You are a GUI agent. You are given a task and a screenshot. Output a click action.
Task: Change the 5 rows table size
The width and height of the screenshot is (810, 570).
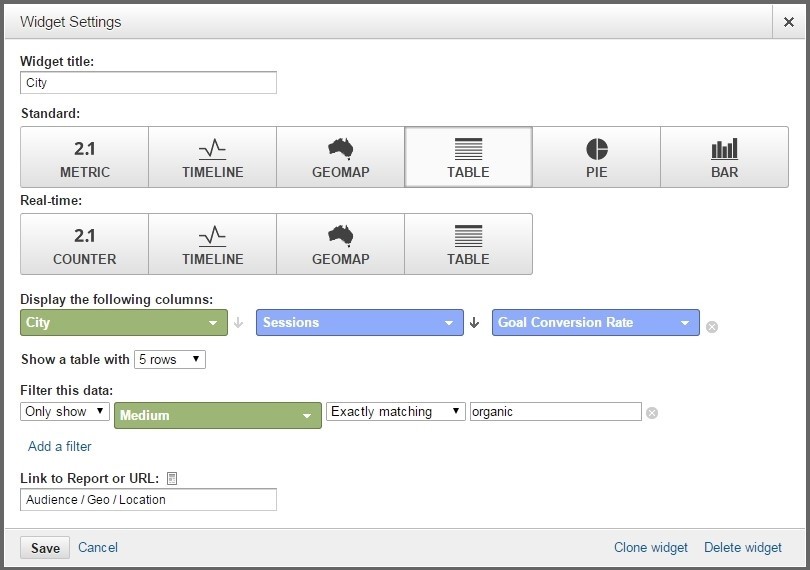pyautogui.click(x=170, y=359)
